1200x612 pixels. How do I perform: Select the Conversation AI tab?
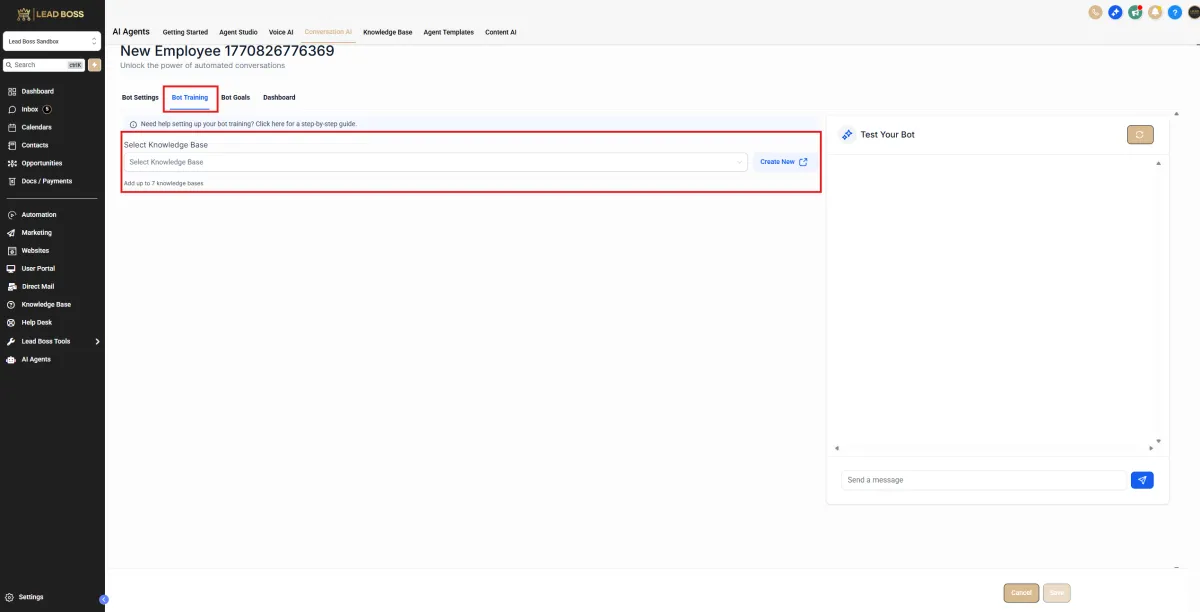click(328, 32)
